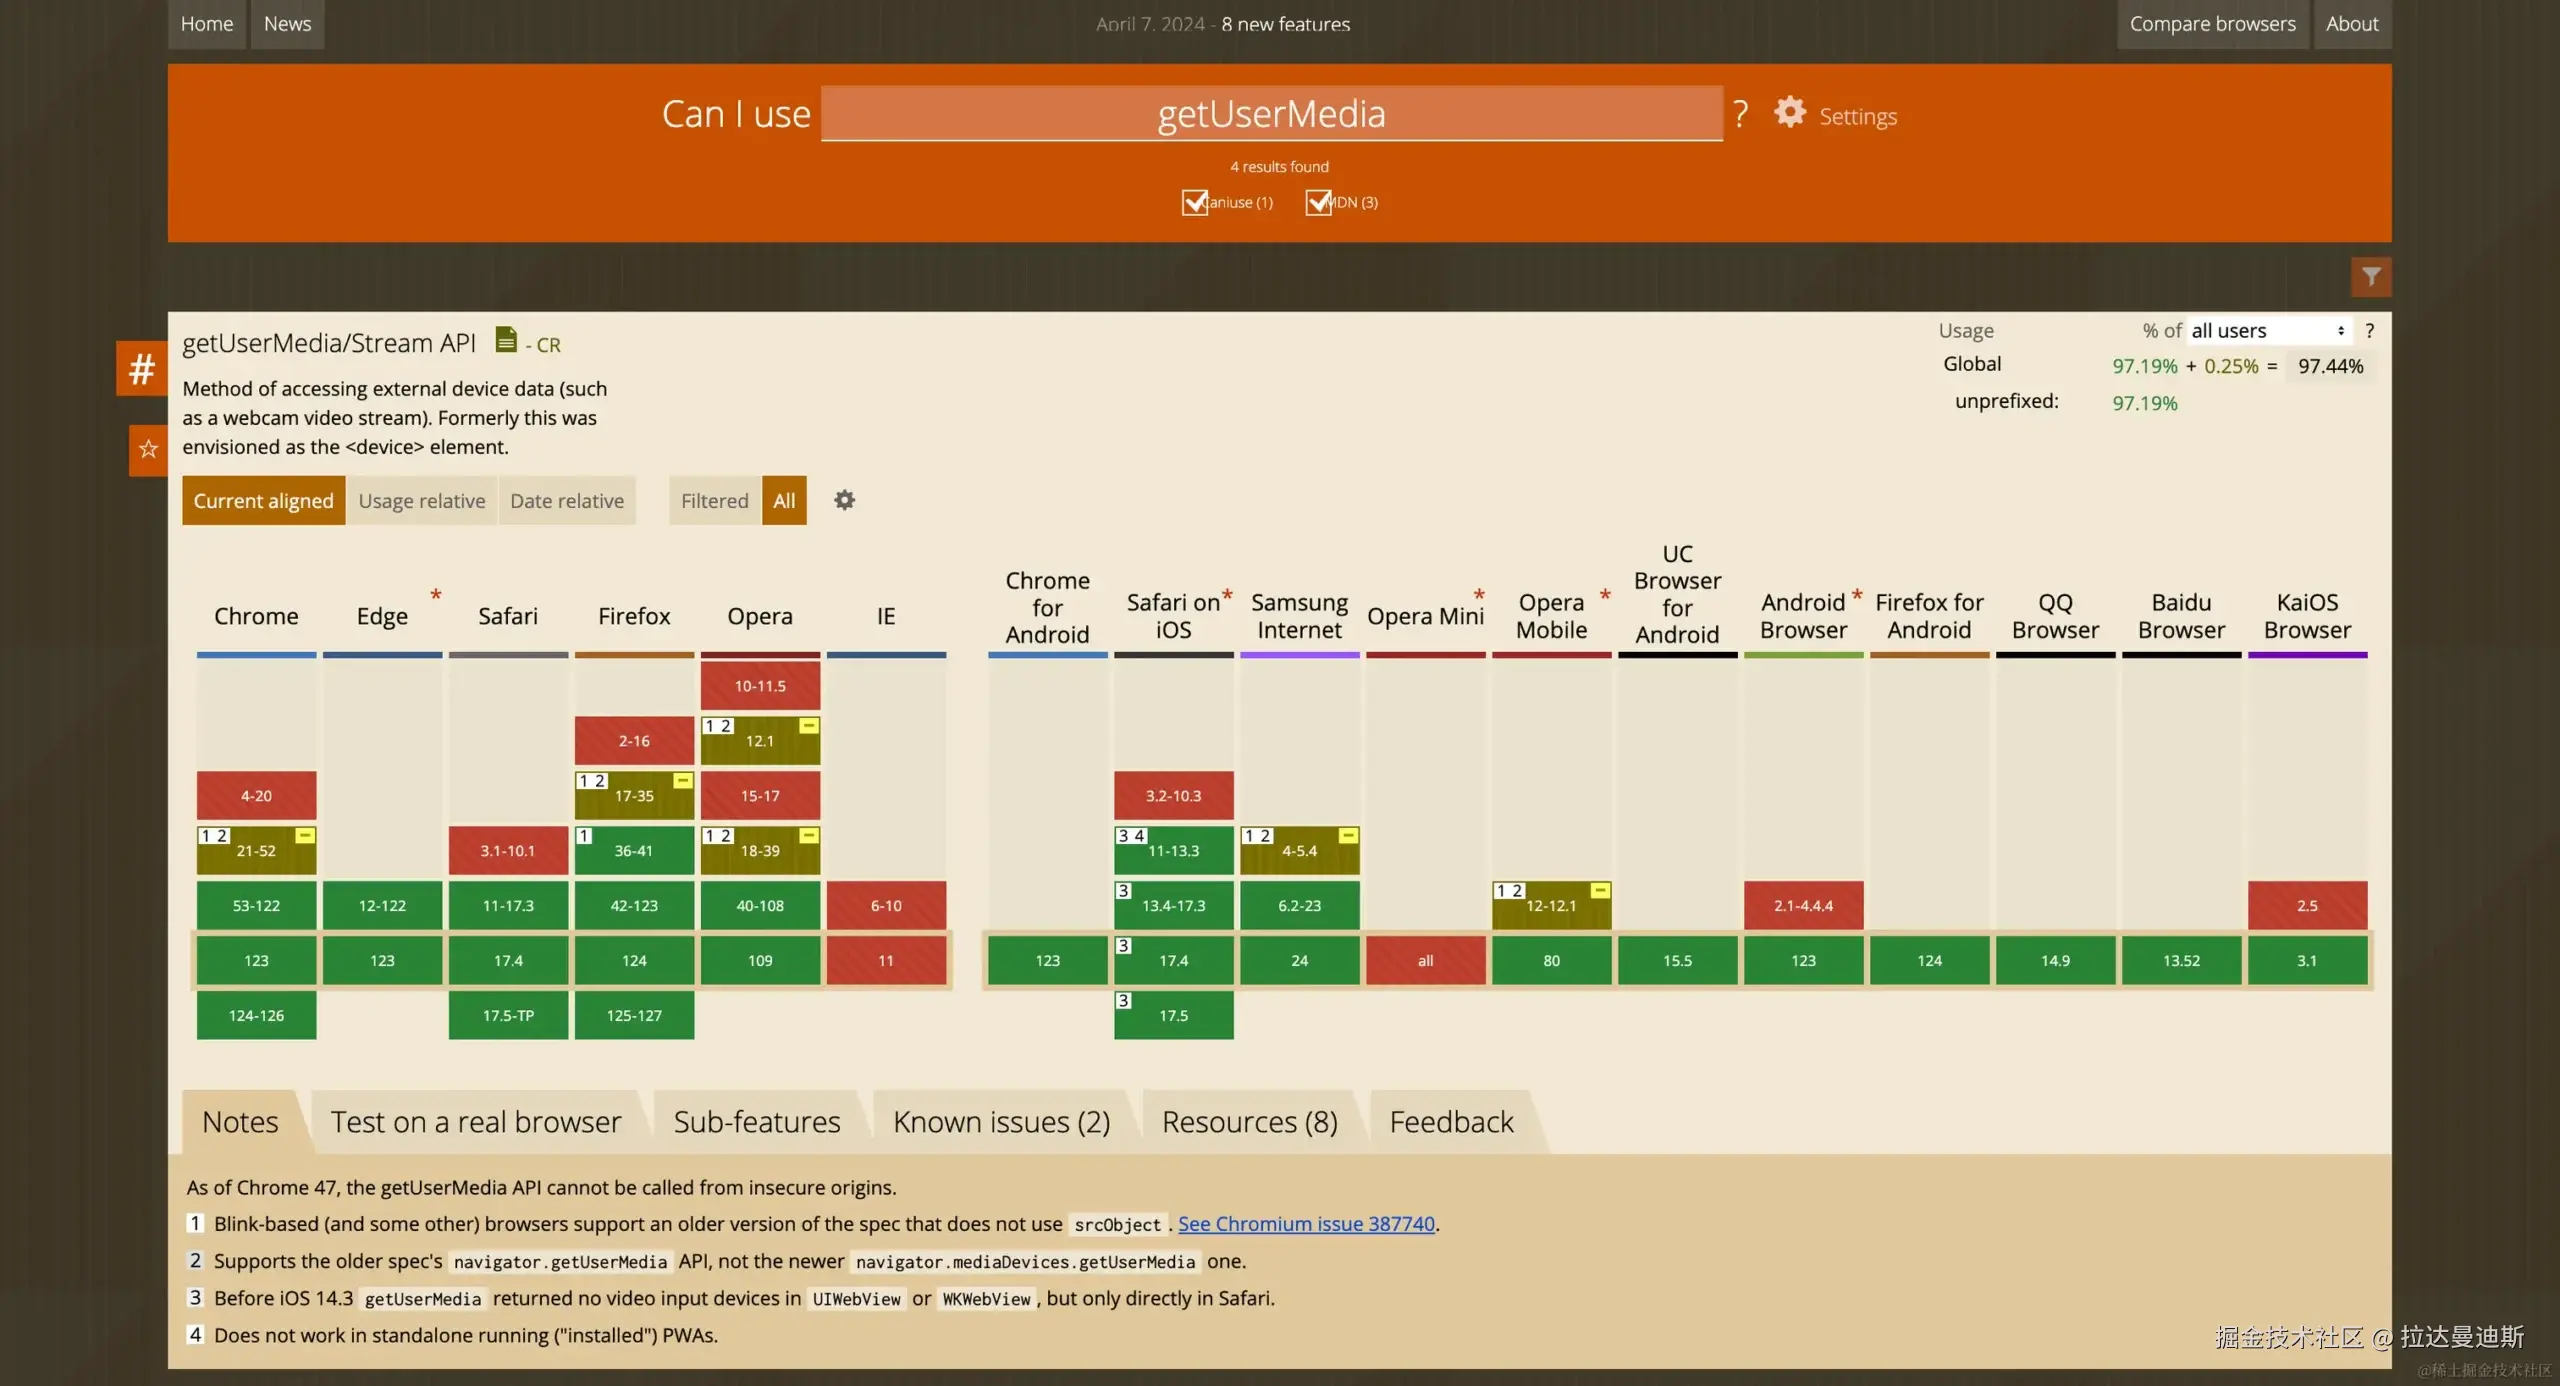
Task: Open the spec document icon near CR
Action: tap(506, 340)
